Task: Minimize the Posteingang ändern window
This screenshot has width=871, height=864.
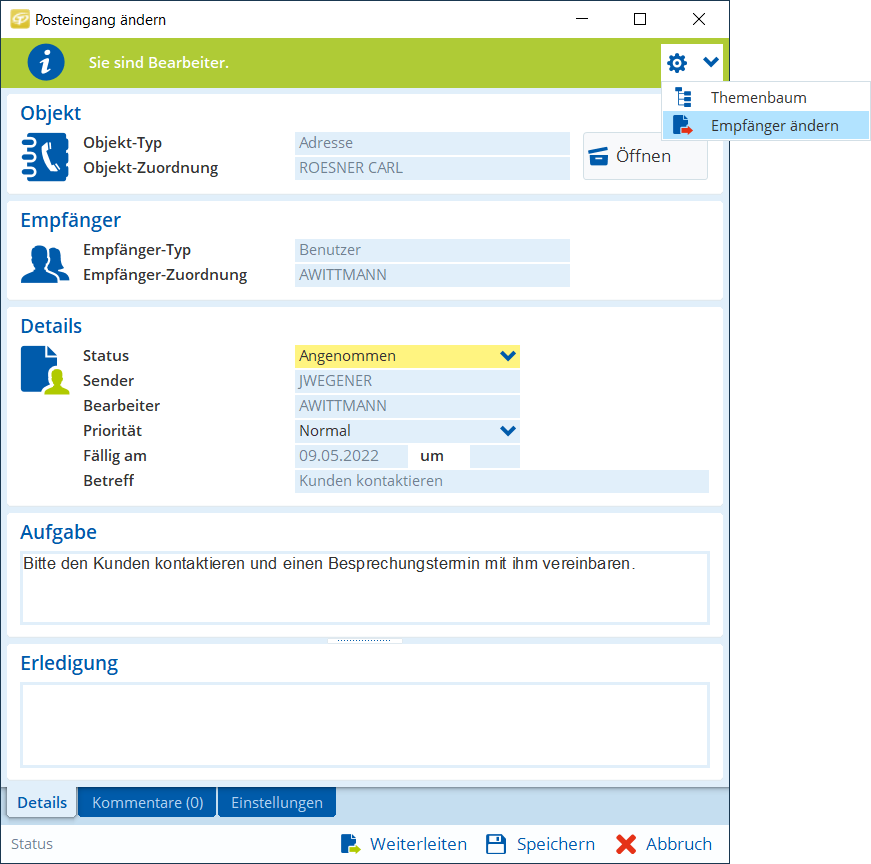Action: pos(582,19)
